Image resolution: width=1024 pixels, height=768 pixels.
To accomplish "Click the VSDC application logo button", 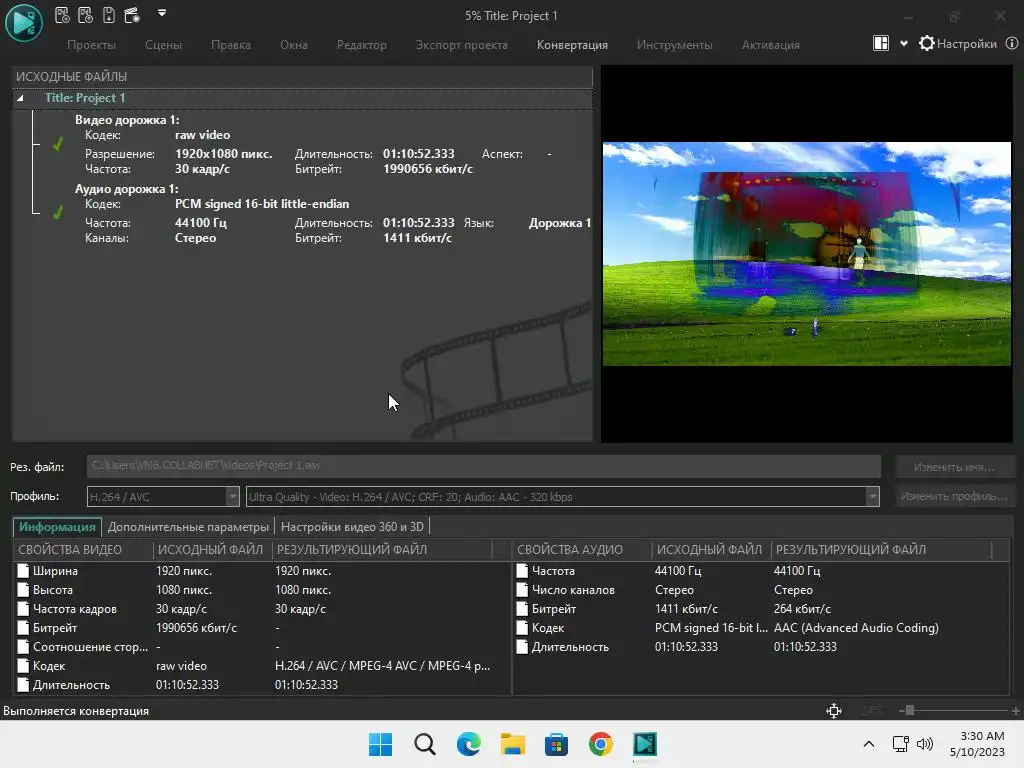I will [x=24, y=22].
